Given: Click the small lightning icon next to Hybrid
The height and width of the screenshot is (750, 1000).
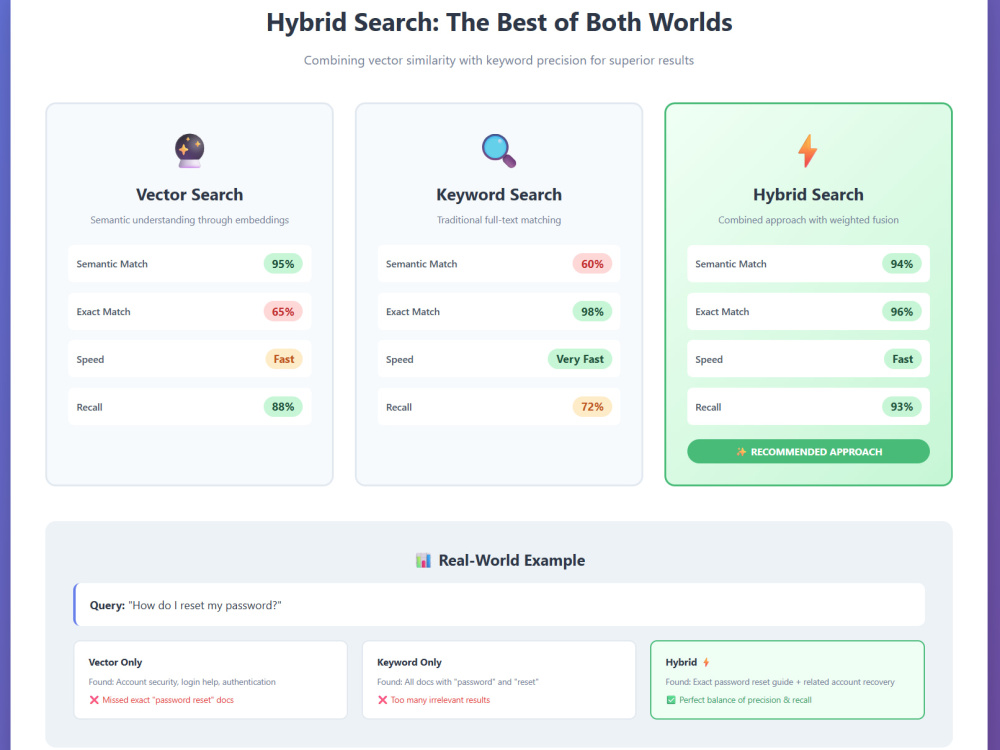Looking at the screenshot, I should tap(706, 663).
